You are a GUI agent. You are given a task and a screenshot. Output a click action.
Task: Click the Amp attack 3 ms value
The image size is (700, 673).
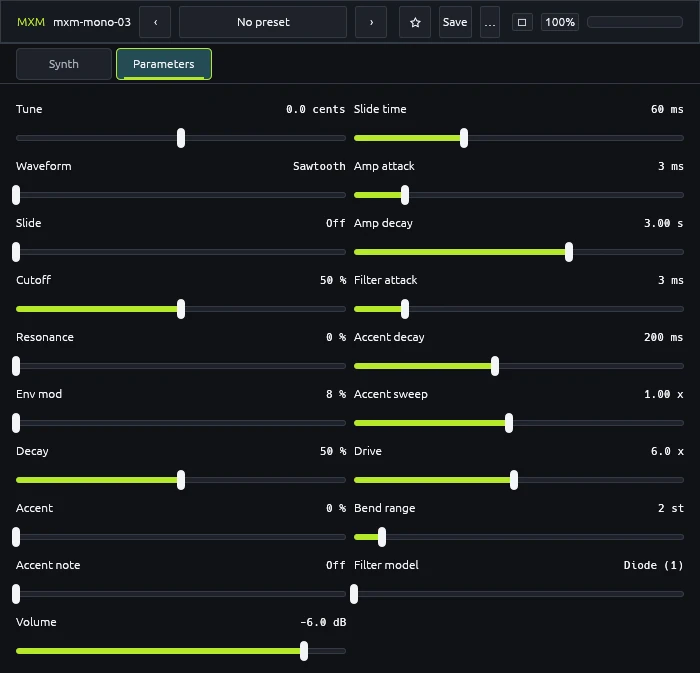tap(671, 166)
